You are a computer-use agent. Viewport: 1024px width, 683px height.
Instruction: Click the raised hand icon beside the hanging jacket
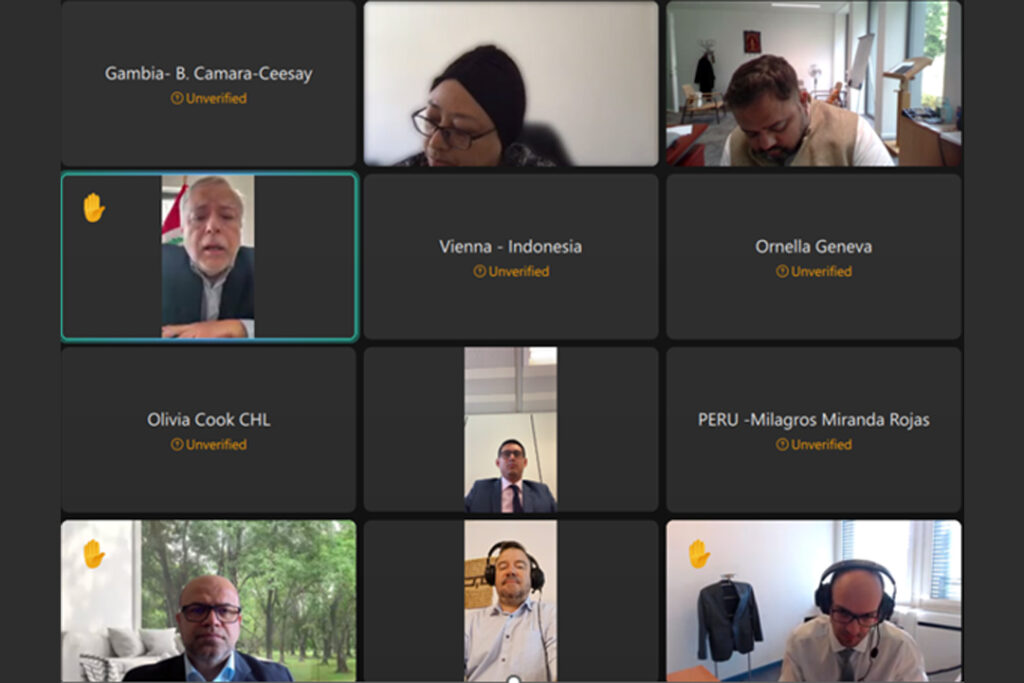point(699,554)
